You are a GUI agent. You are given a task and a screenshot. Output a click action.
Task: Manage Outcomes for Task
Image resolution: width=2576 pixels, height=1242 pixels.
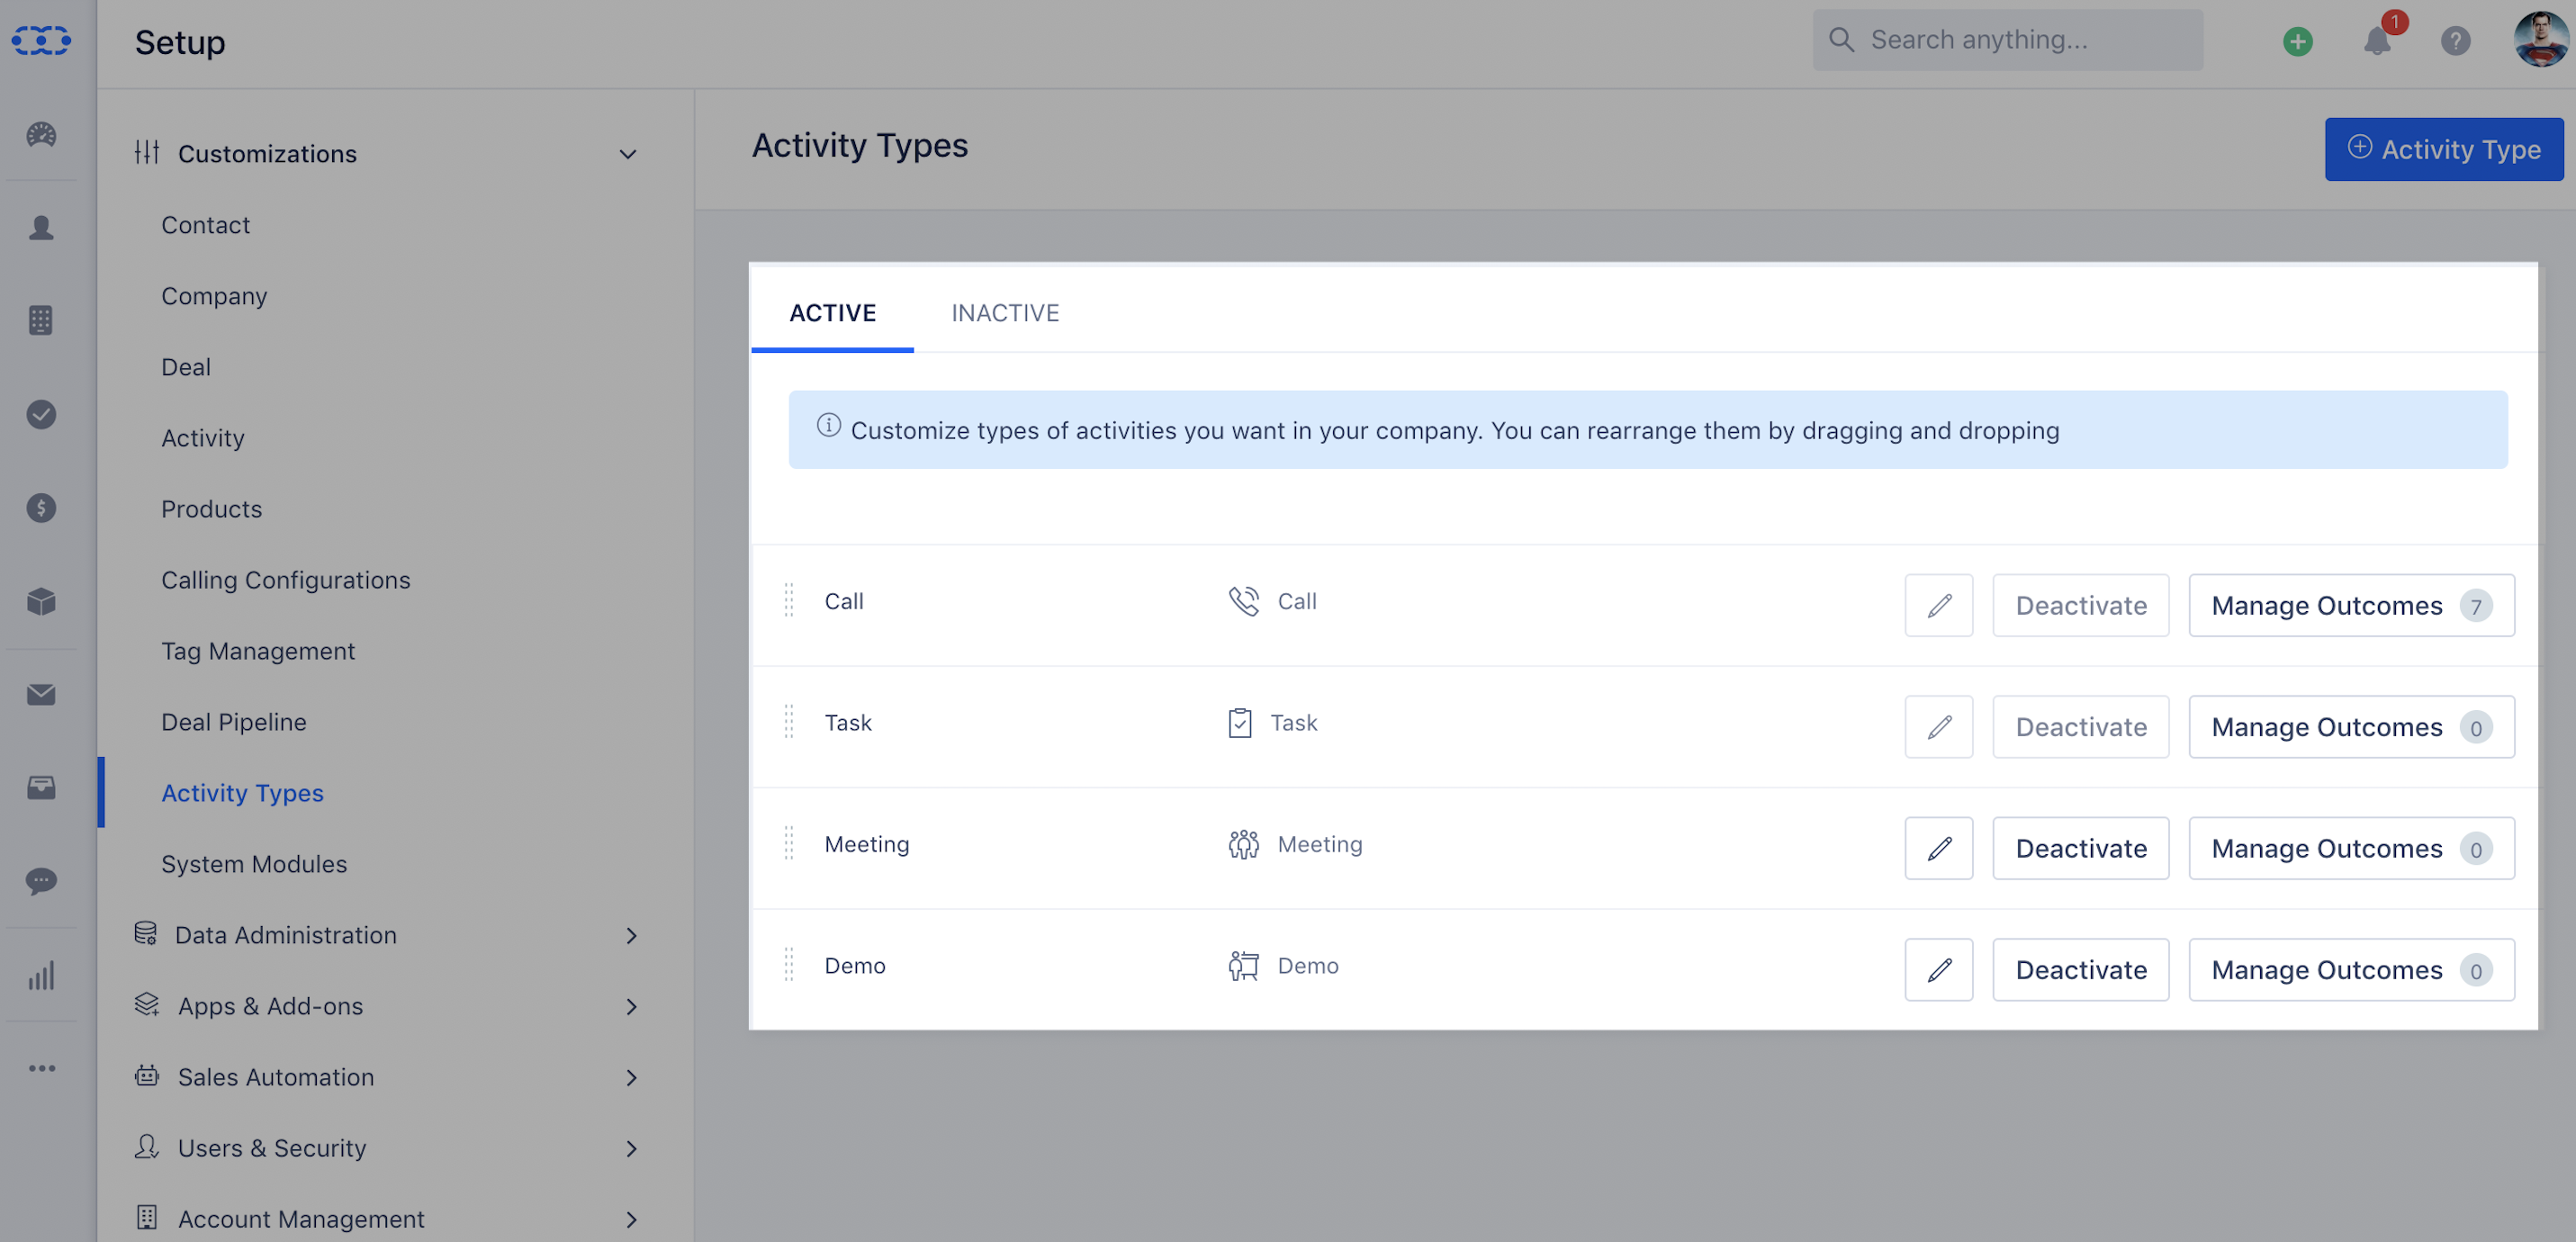coord(2351,727)
